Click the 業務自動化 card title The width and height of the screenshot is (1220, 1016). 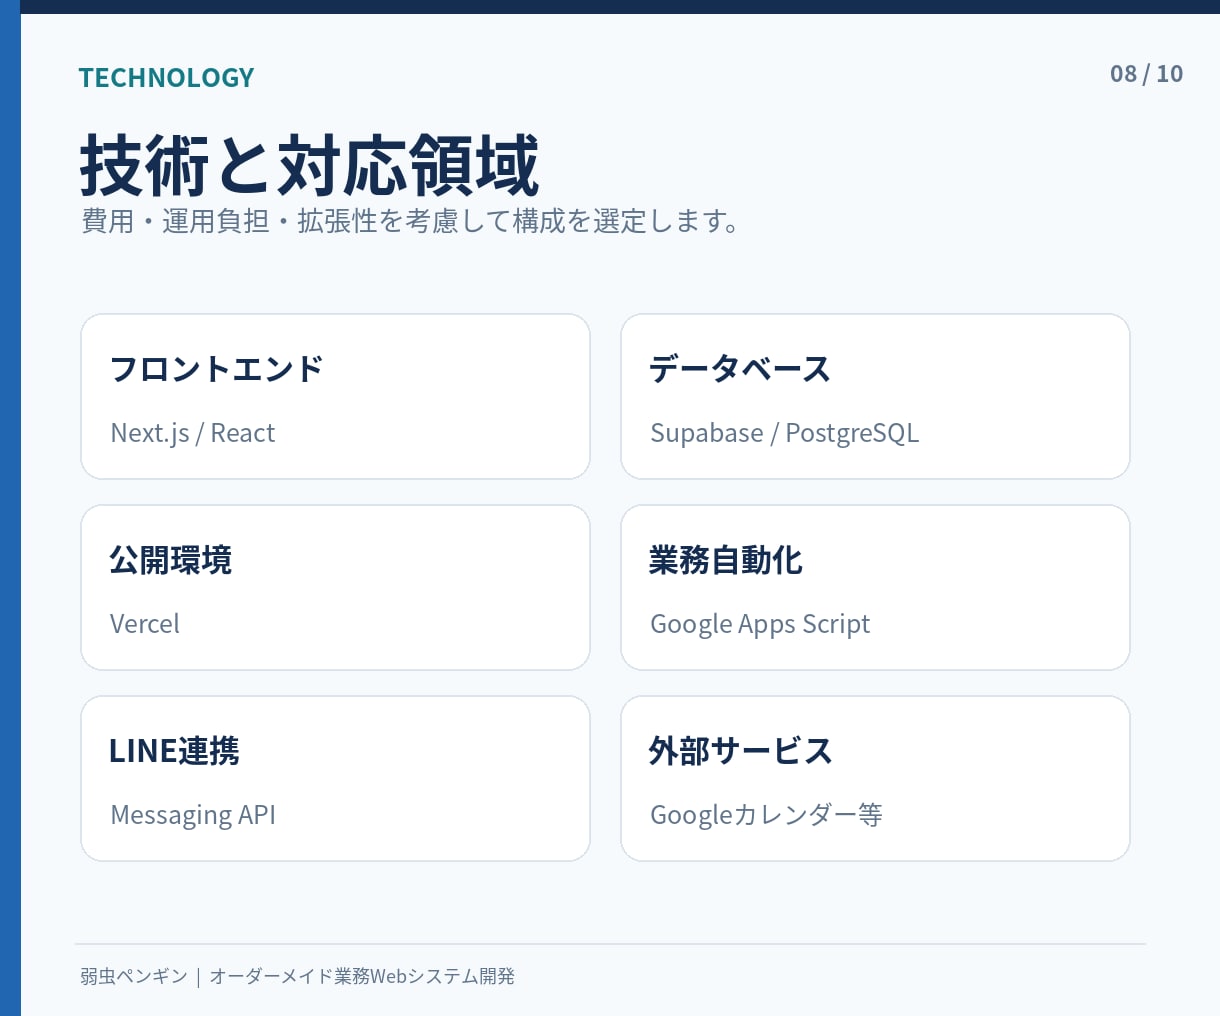725,560
